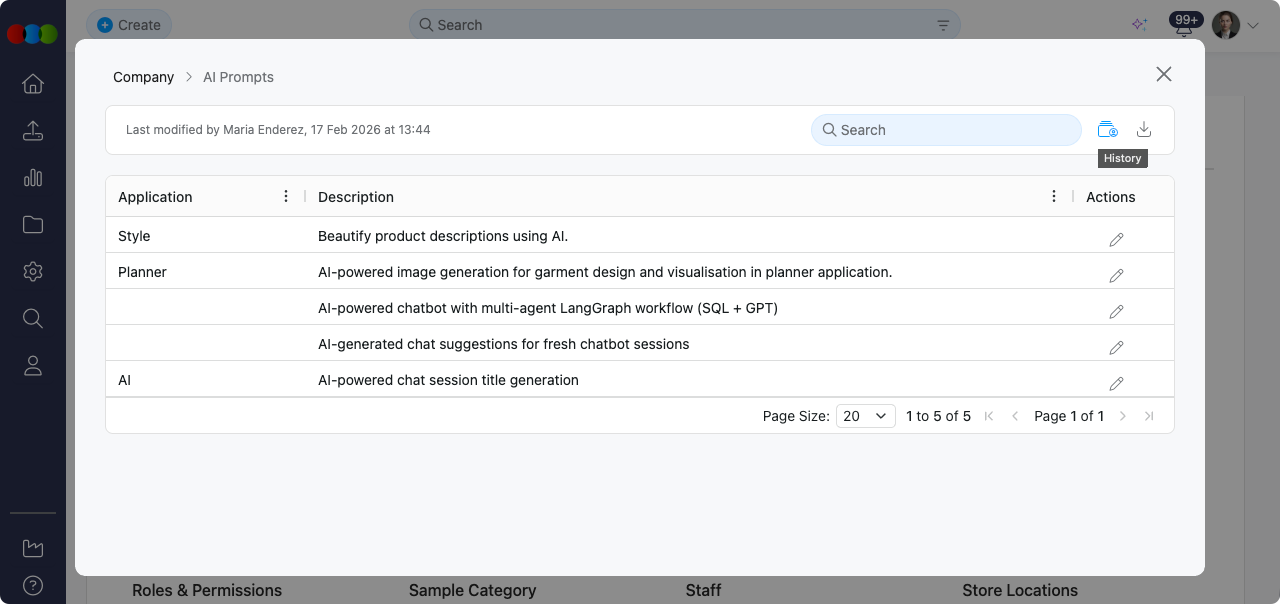This screenshot has width=1280, height=604.
Task: Click the download export icon
Action: tap(1144, 129)
